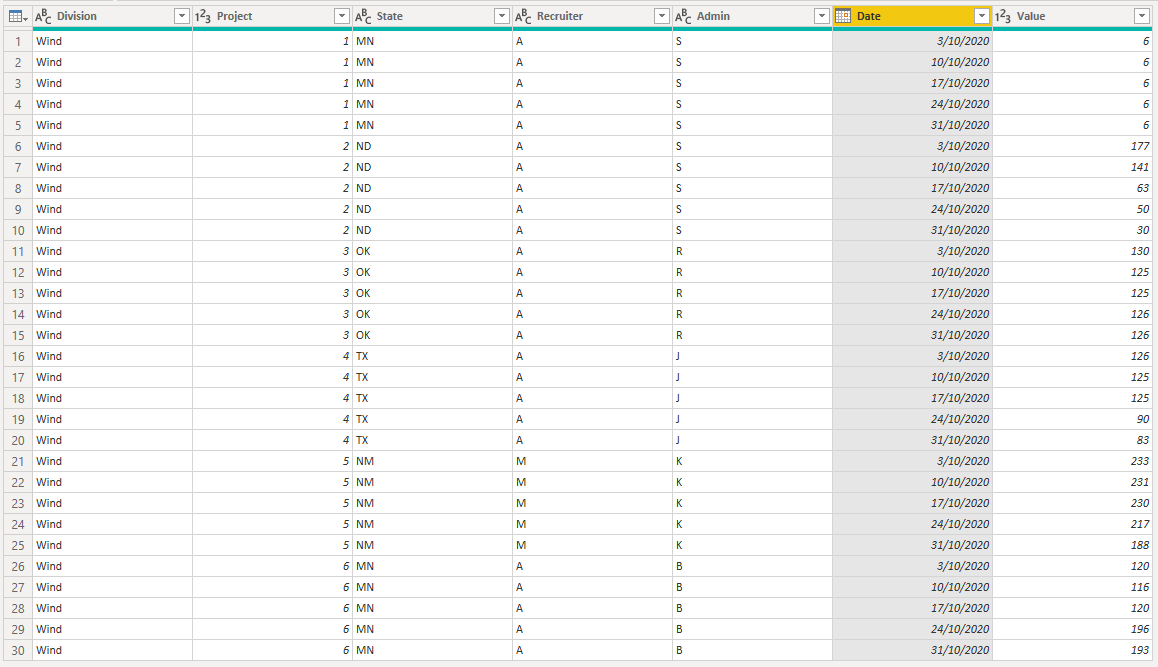
Task: Click the cell with value 233
Action: click(1072, 461)
